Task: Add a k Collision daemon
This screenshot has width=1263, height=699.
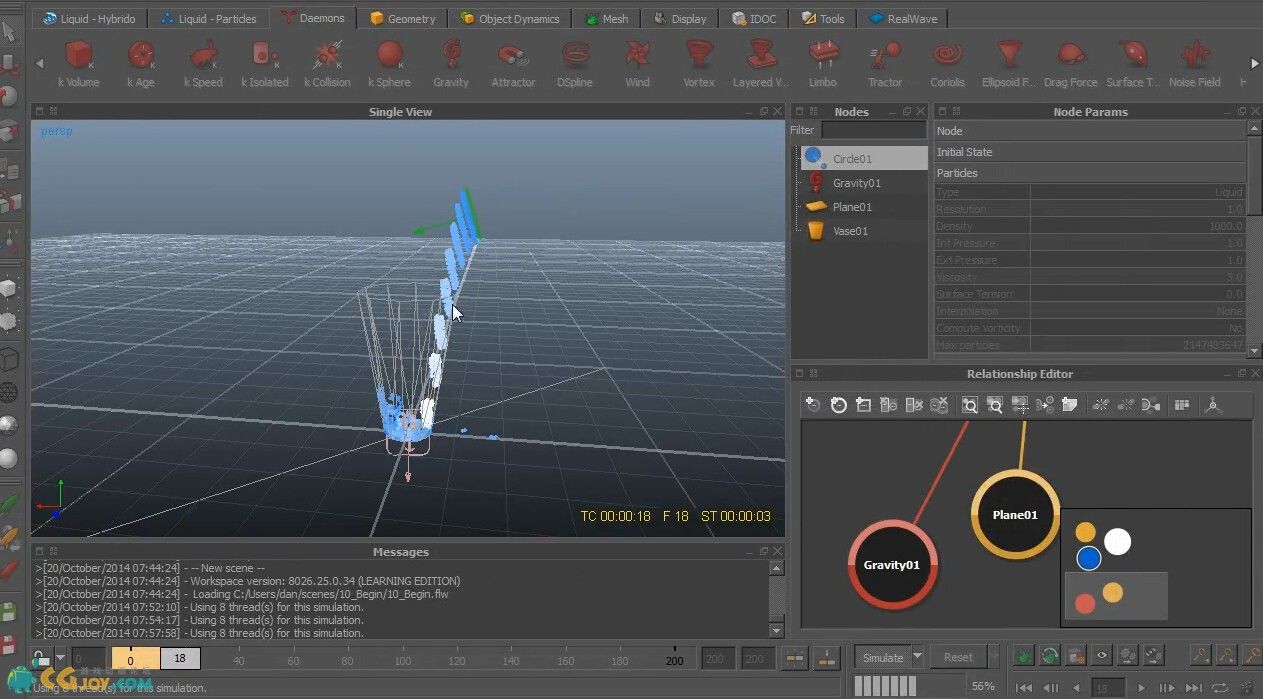Action: click(x=327, y=63)
